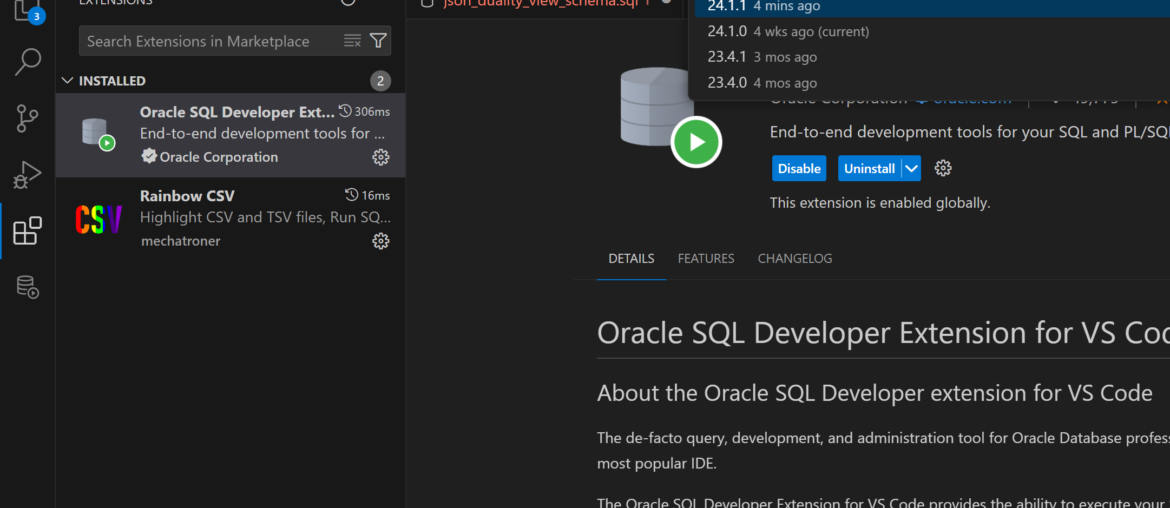The height and width of the screenshot is (508, 1170).
Task: Open the filter extensions funnel icon
Action: coord(378,41)
